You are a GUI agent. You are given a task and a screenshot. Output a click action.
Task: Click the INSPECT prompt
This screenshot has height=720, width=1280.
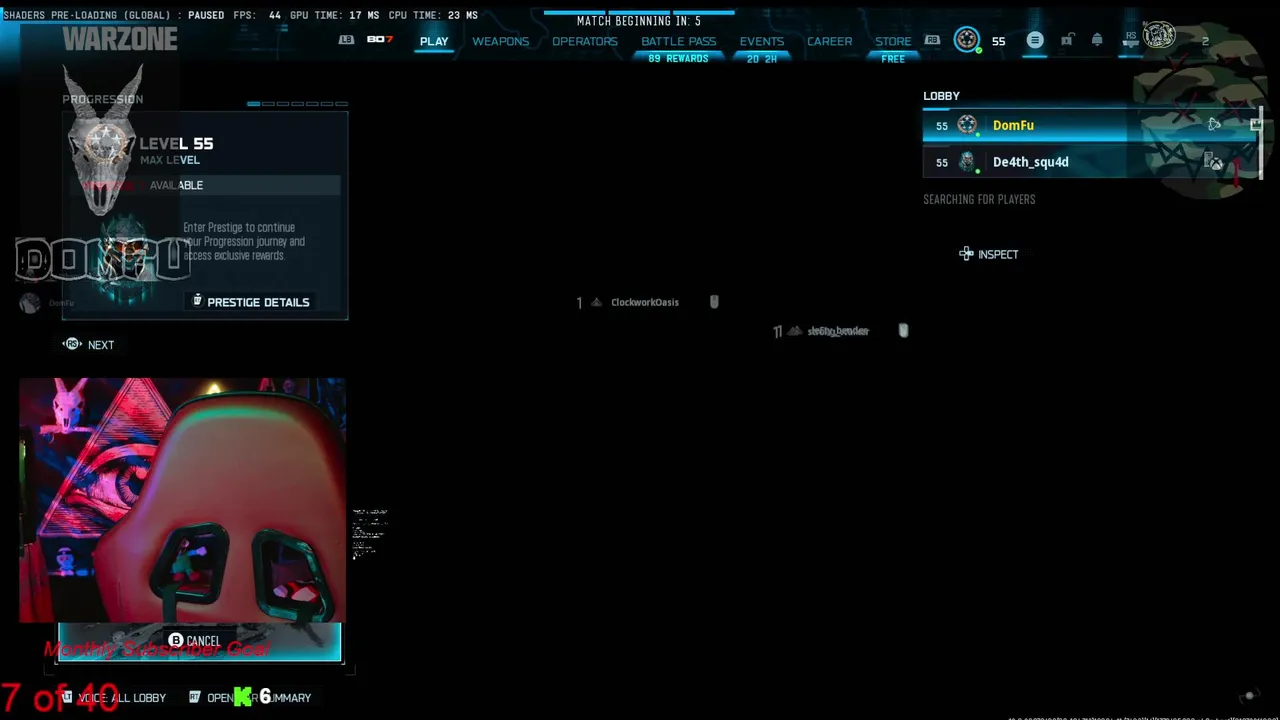(x=988, y=254)
